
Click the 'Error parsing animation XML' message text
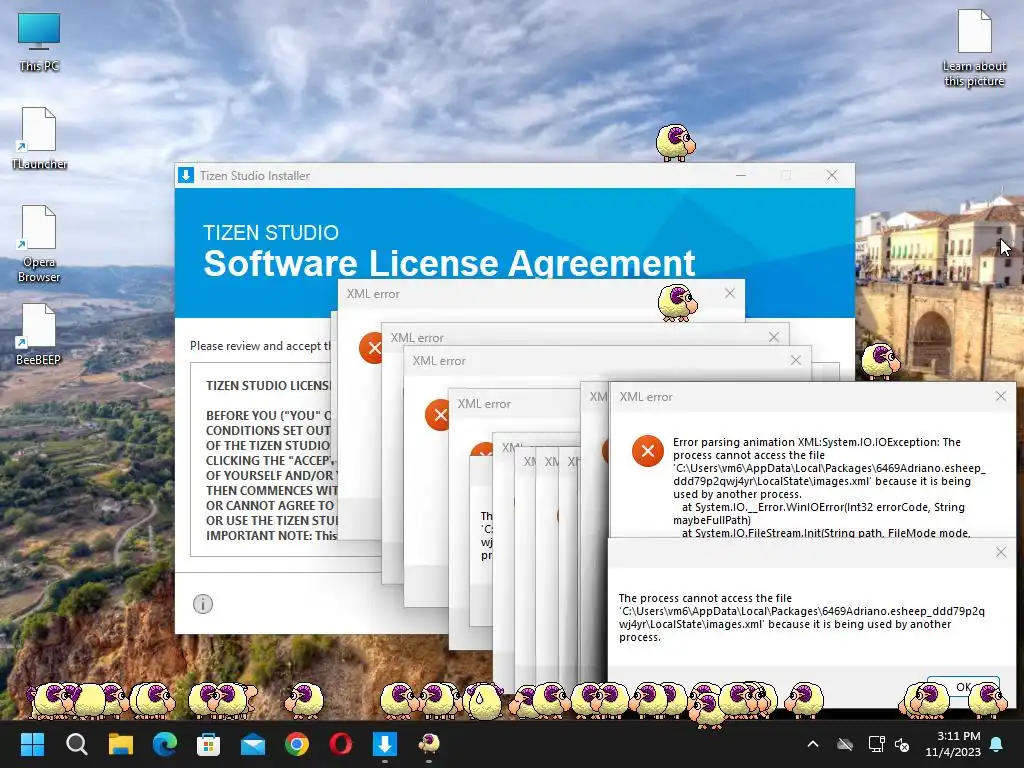click(x=829, y=487)
